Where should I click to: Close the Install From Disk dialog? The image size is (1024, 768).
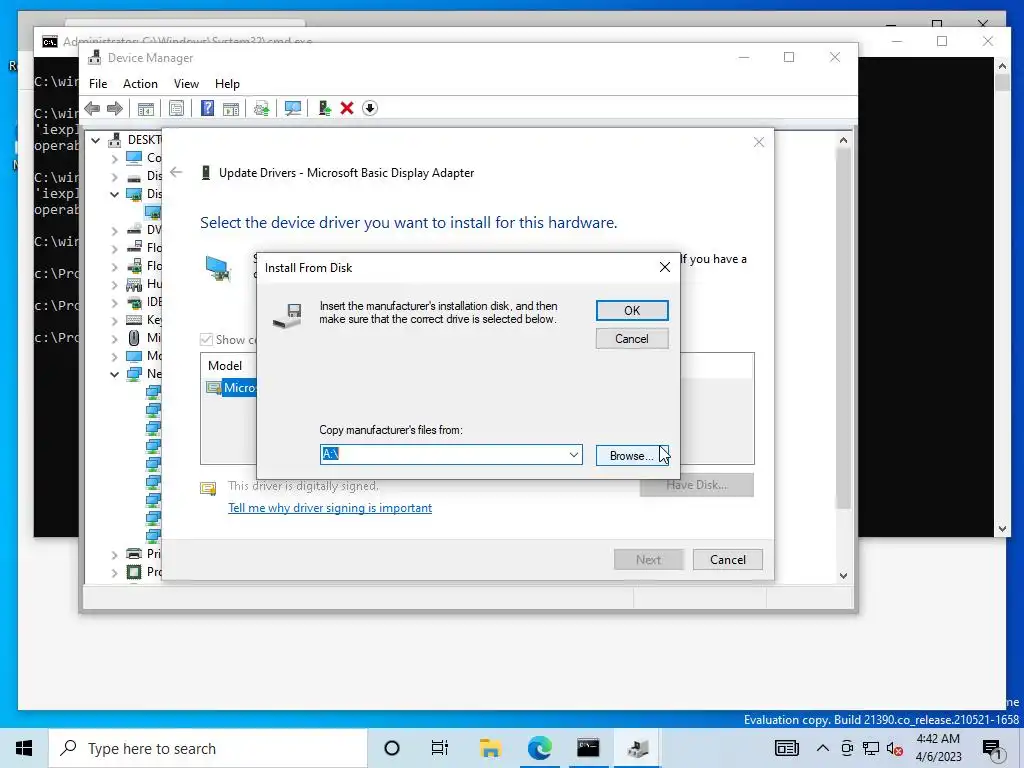[x=665, y=267]
